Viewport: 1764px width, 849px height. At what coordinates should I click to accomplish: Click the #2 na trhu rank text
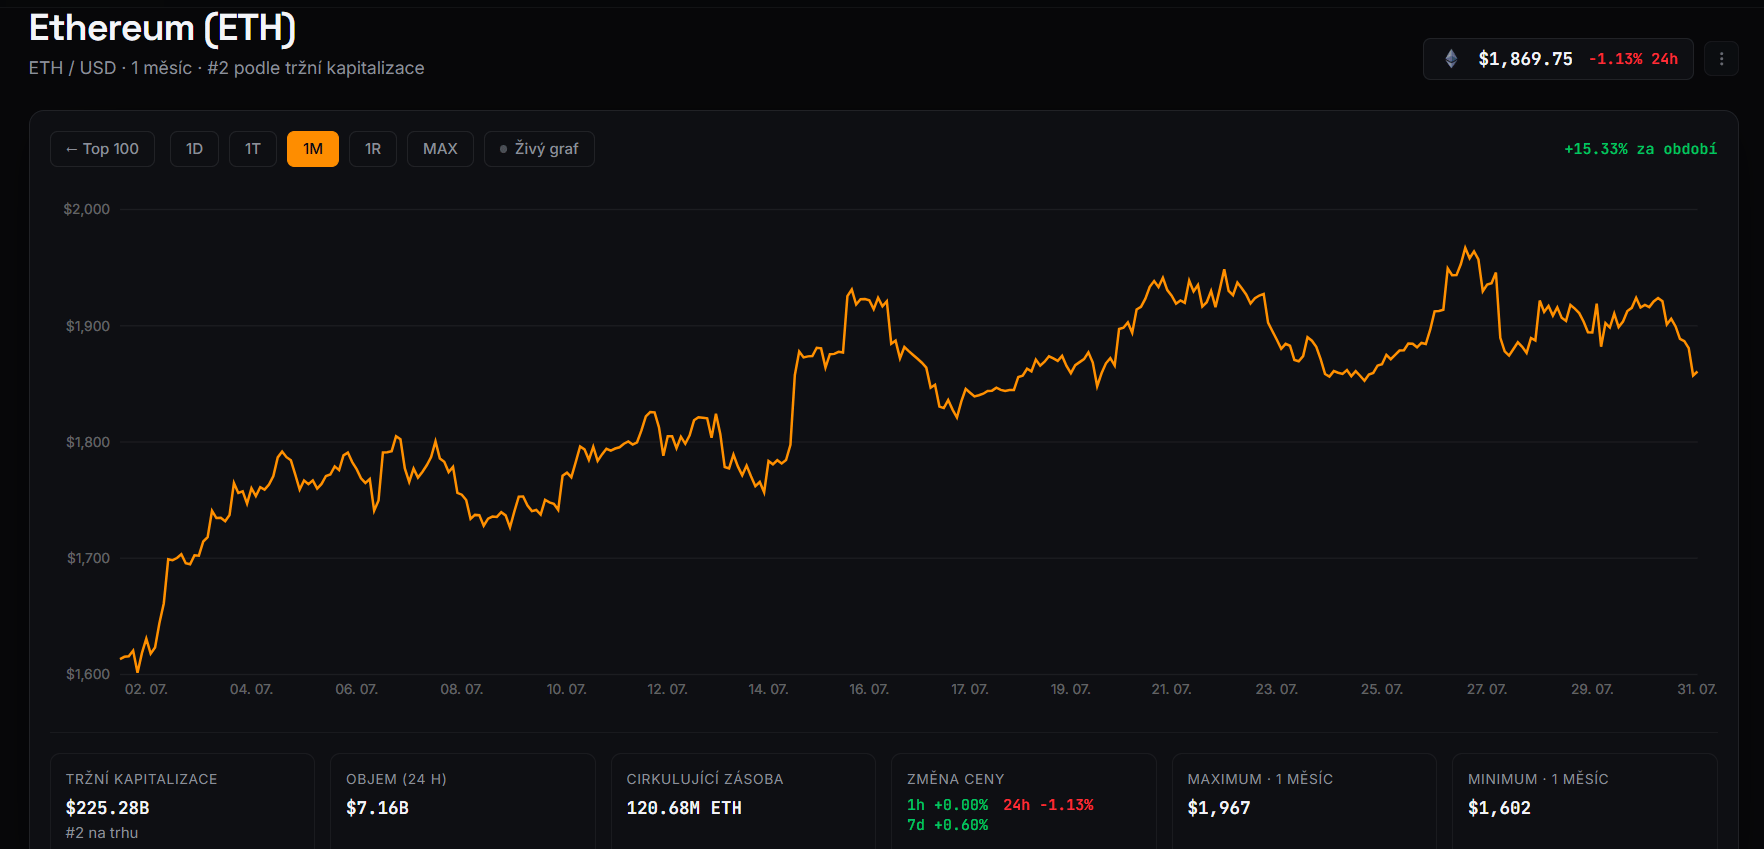tap(102, 833)
